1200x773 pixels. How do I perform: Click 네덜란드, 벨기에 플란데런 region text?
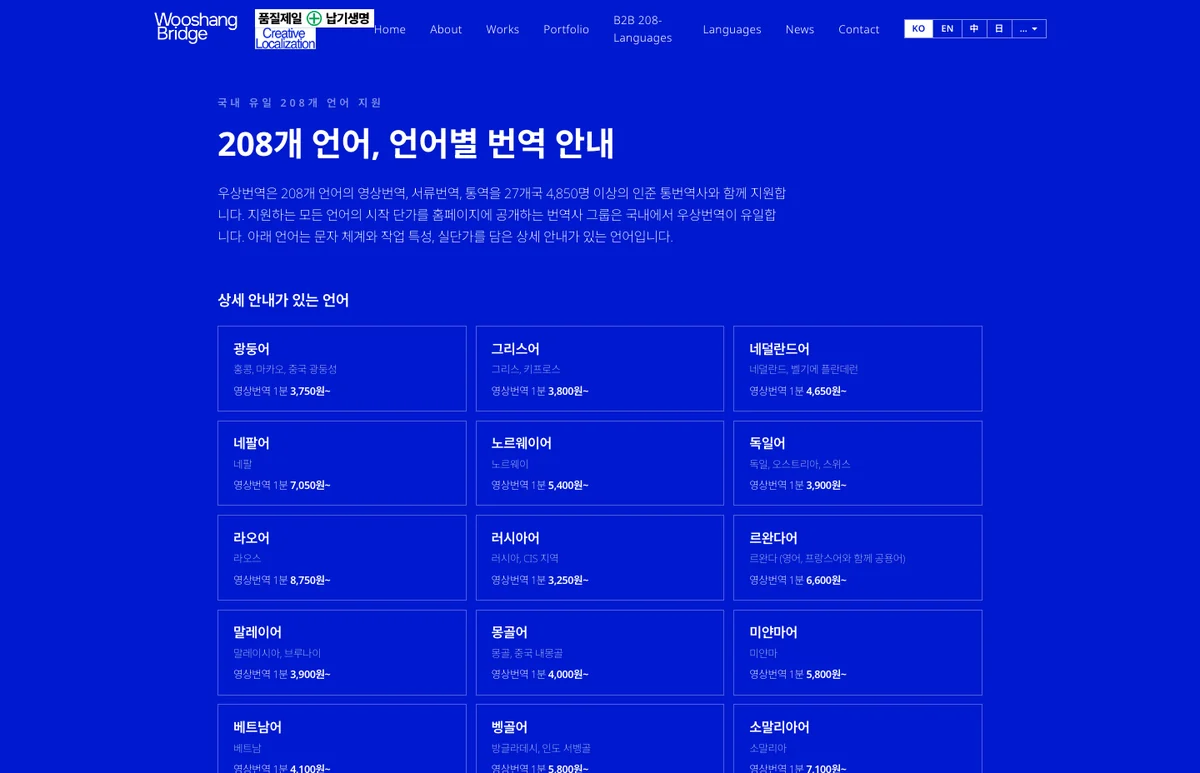(x=804, y=370)
